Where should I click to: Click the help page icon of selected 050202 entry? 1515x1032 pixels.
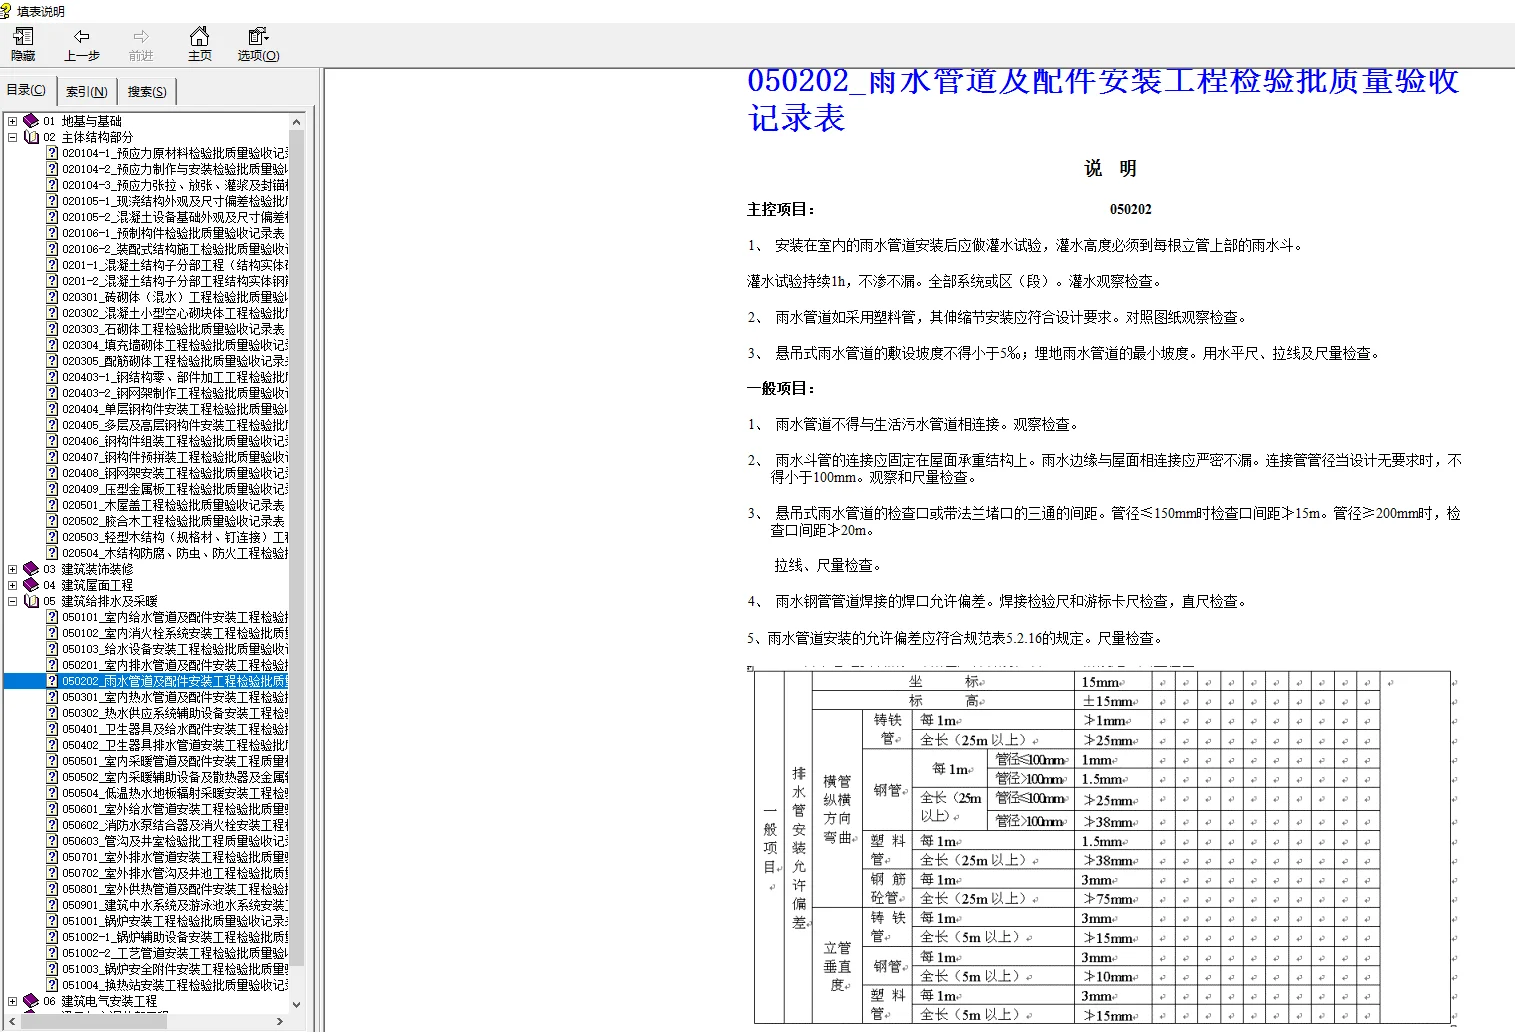point(52,680)
